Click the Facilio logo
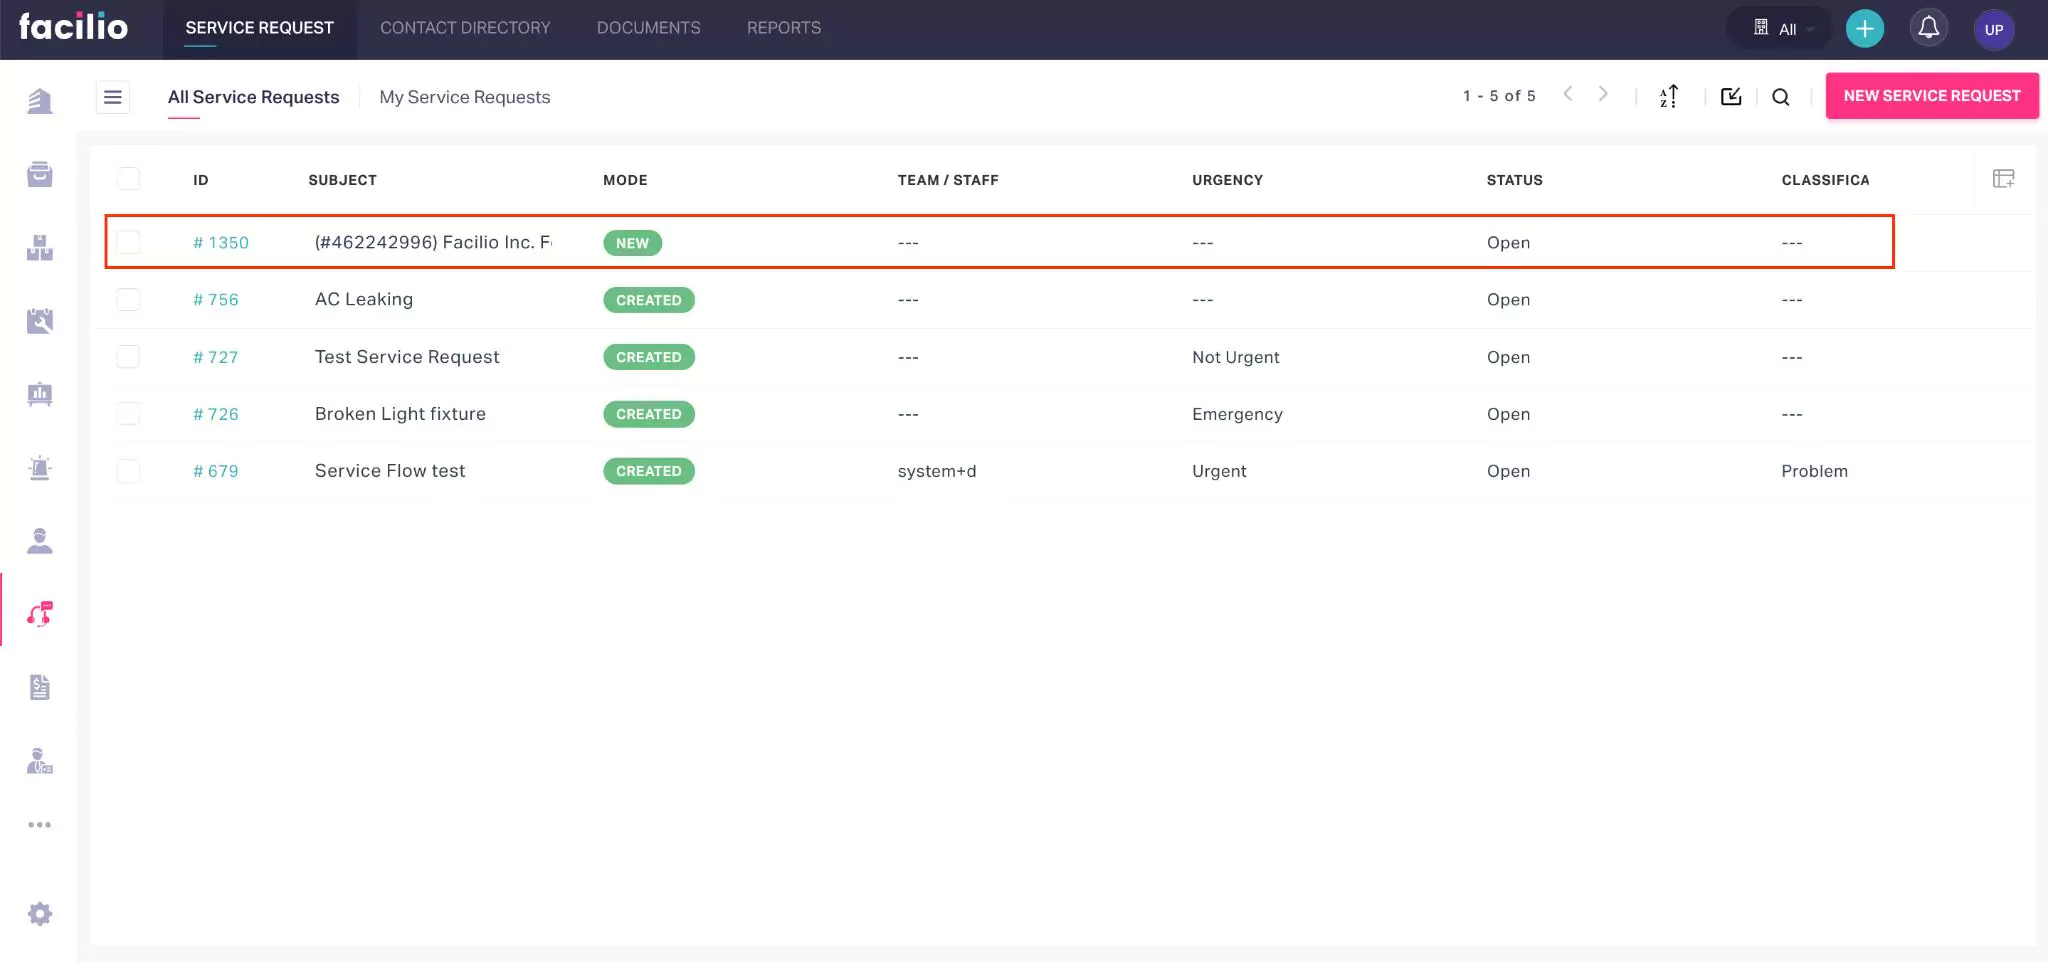The width and height of the screenshot is (2048, 962). pyautogui.click(x=73, y=26)
